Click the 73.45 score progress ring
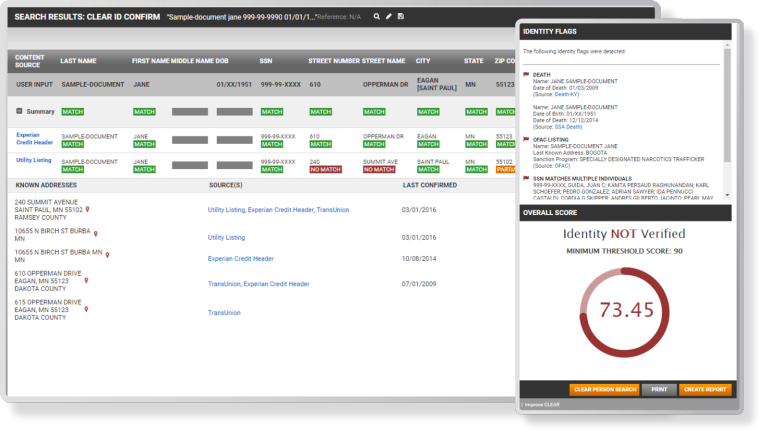 [626, 307]
